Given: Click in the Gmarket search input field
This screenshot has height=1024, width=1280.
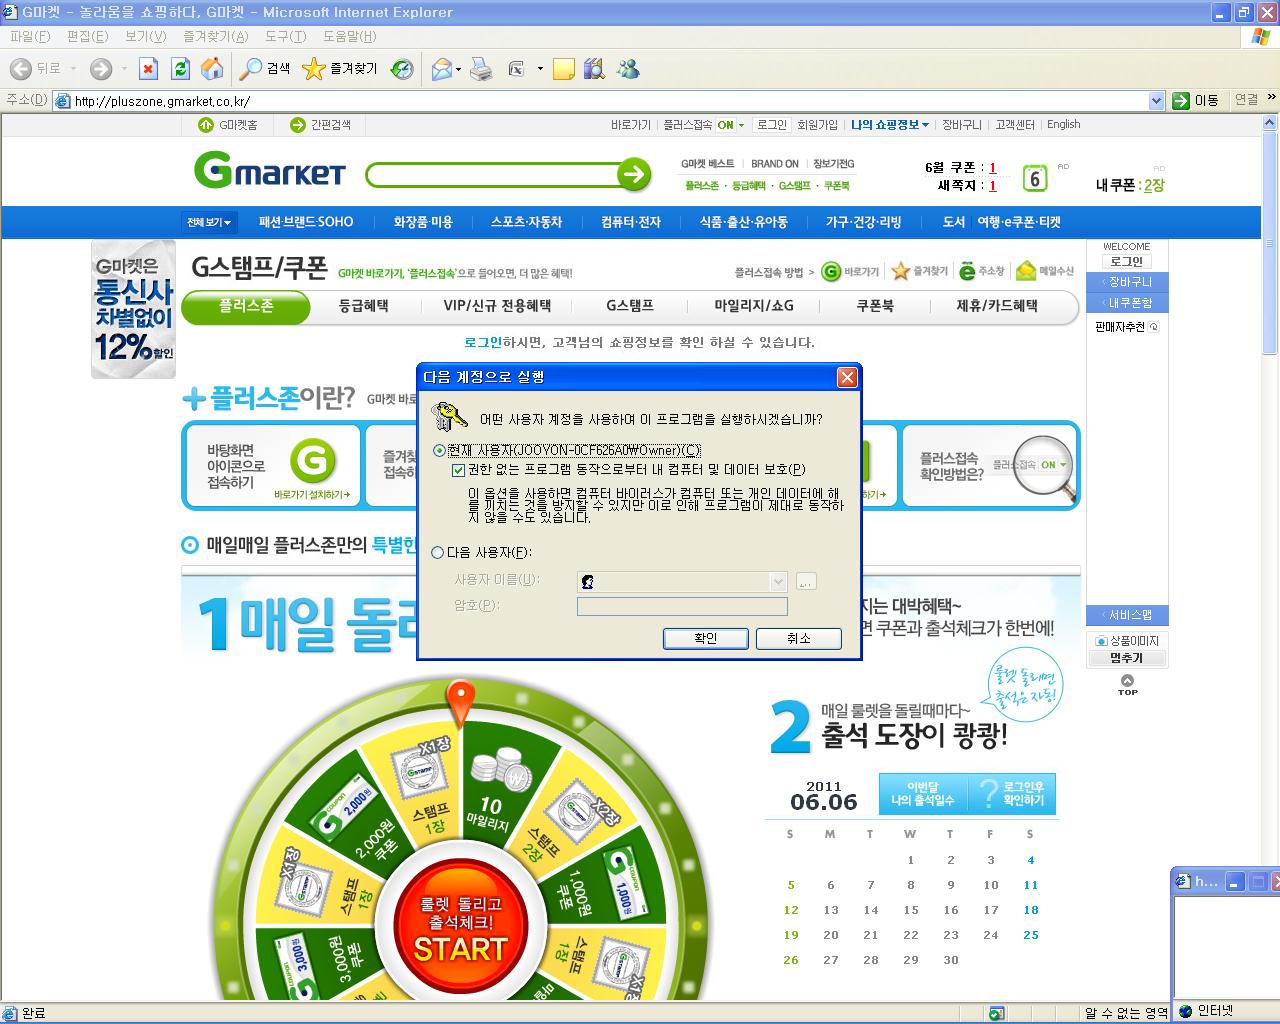Looking at the screenshot, I should 490,175.
